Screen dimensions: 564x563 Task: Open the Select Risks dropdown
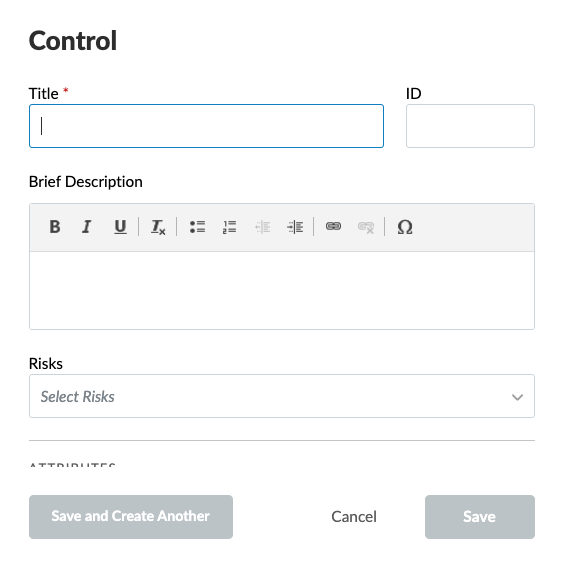pyautogui.click(x=282, y=396)
